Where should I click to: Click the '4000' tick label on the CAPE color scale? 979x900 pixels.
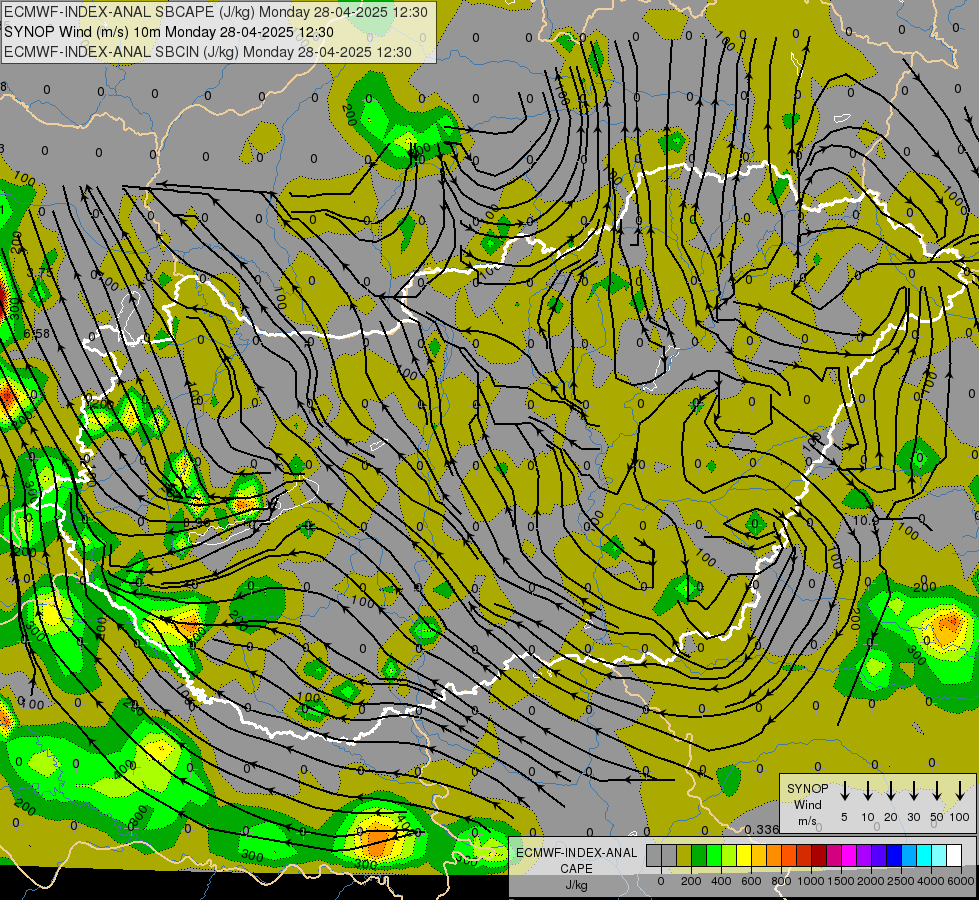click(x=931, y=881)
